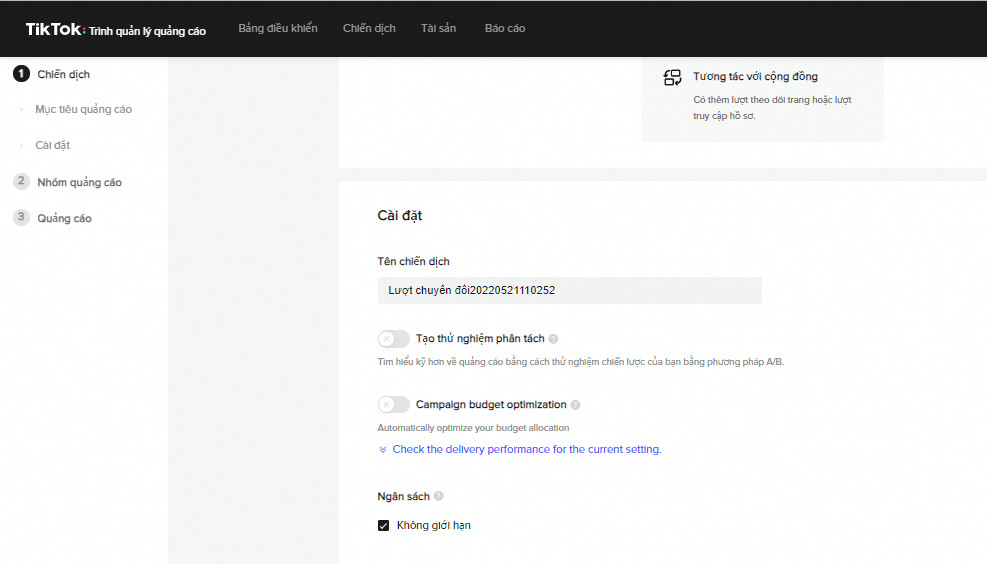Click step 2 circle icon in sidebar
The height and width of the screenshot is (564, 987).
[x=21, y=182]
